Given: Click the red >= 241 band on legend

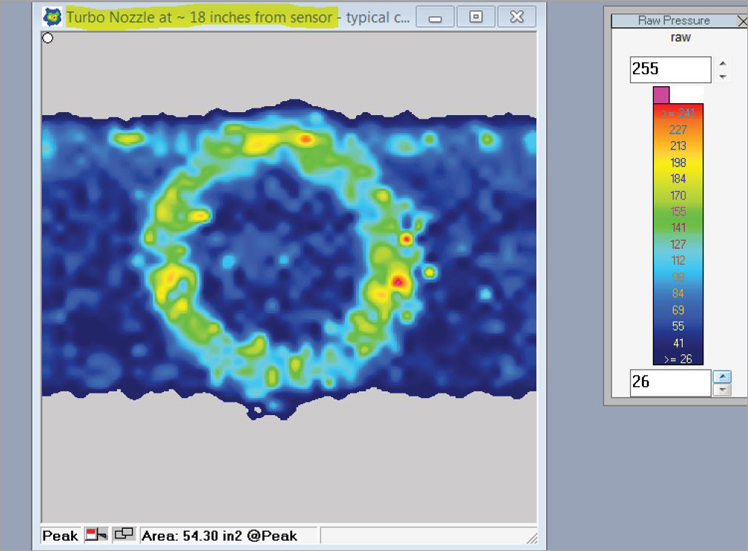Looking at the screenshot, I should [678, 113].
